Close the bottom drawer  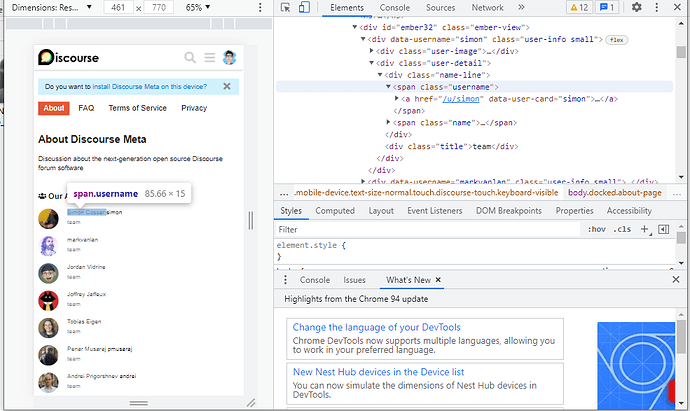pyautogui.click(x=676, y=279)
